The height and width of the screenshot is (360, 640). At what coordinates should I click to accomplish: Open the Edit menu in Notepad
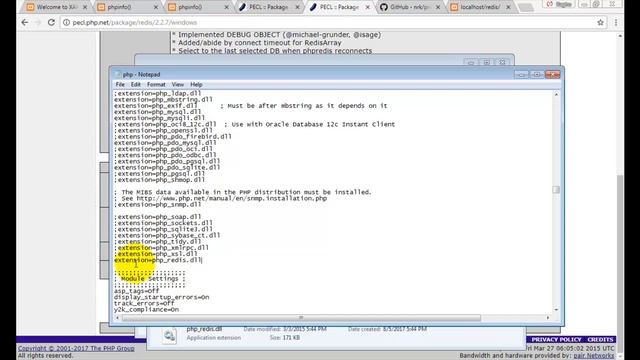click(x=136, y=84)
